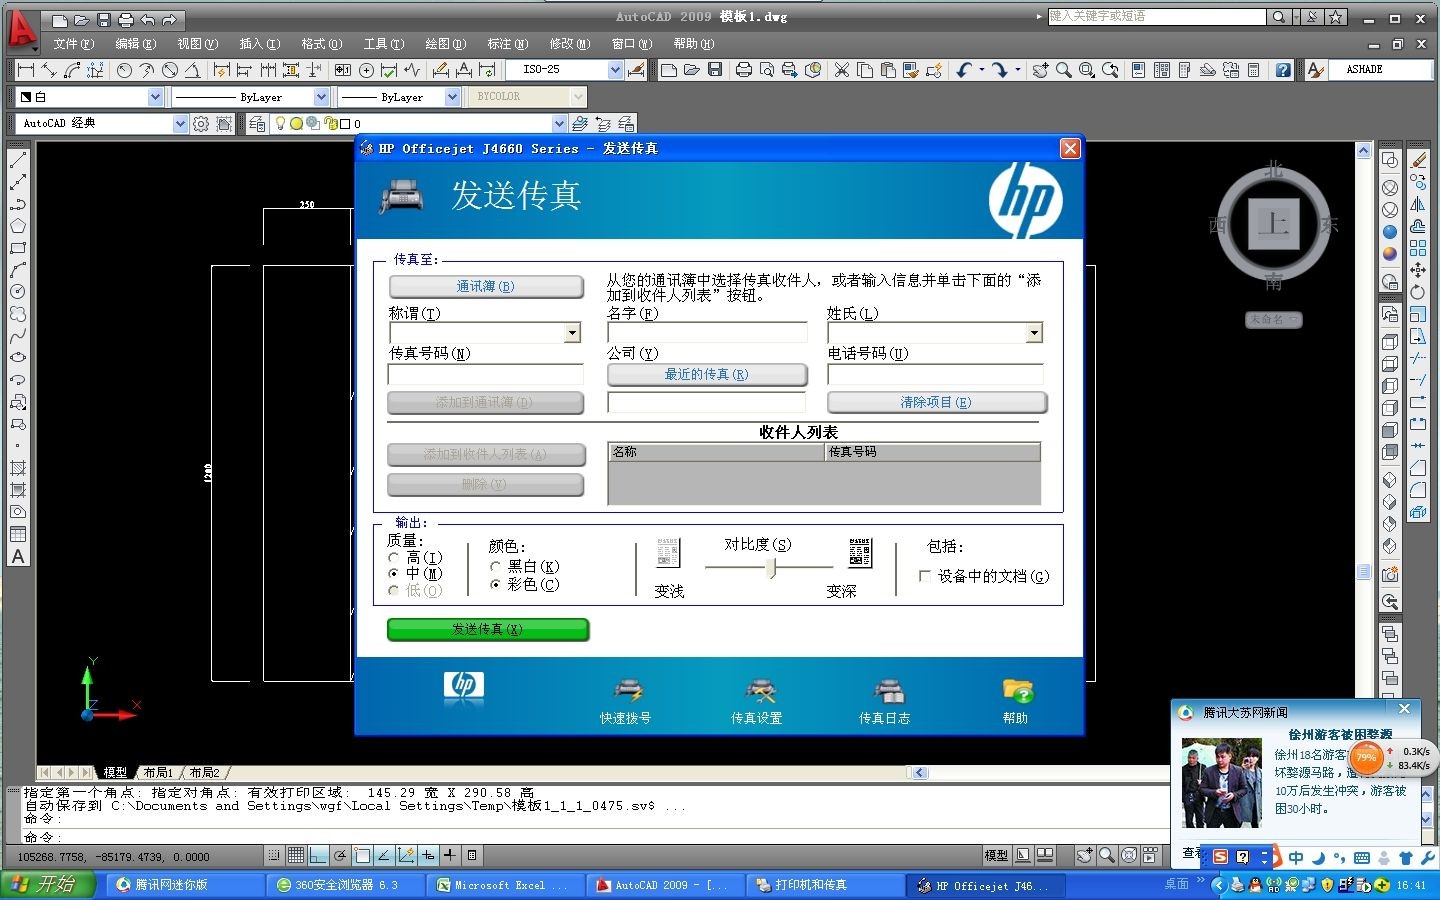The height and width of the screenshot is (900, 1440).
Task: Click the Redo arrow in standard toolbar
Action: point(1000,70)
